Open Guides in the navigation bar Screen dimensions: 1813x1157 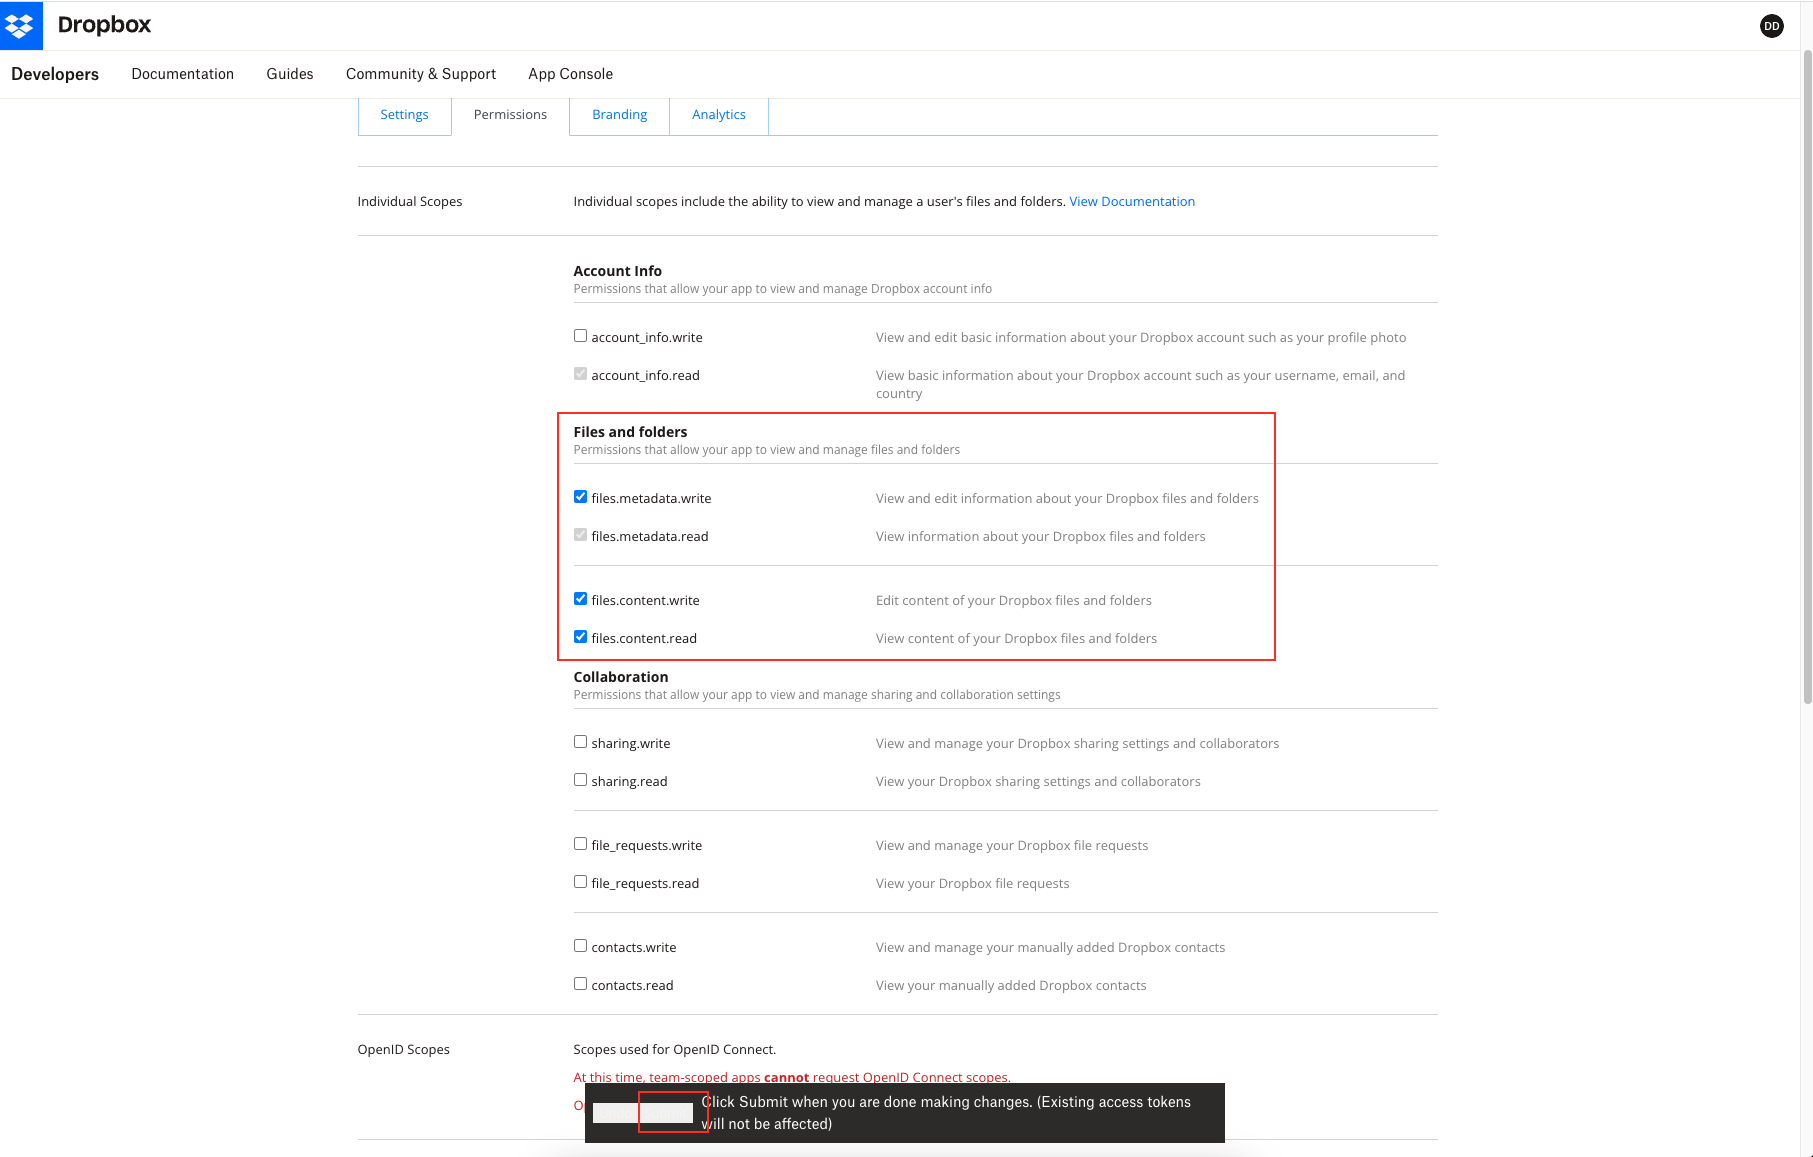pos(290,74)
